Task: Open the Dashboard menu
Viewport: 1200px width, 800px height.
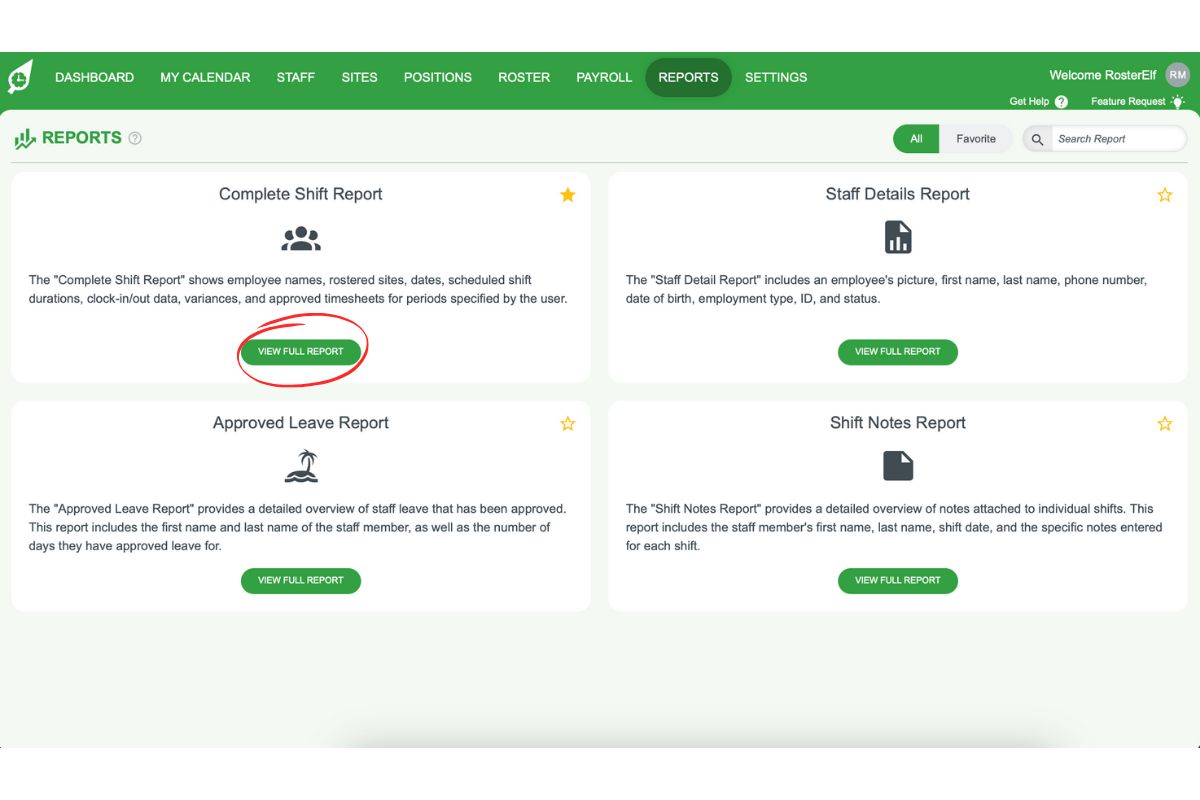Action: pos(94,77)
